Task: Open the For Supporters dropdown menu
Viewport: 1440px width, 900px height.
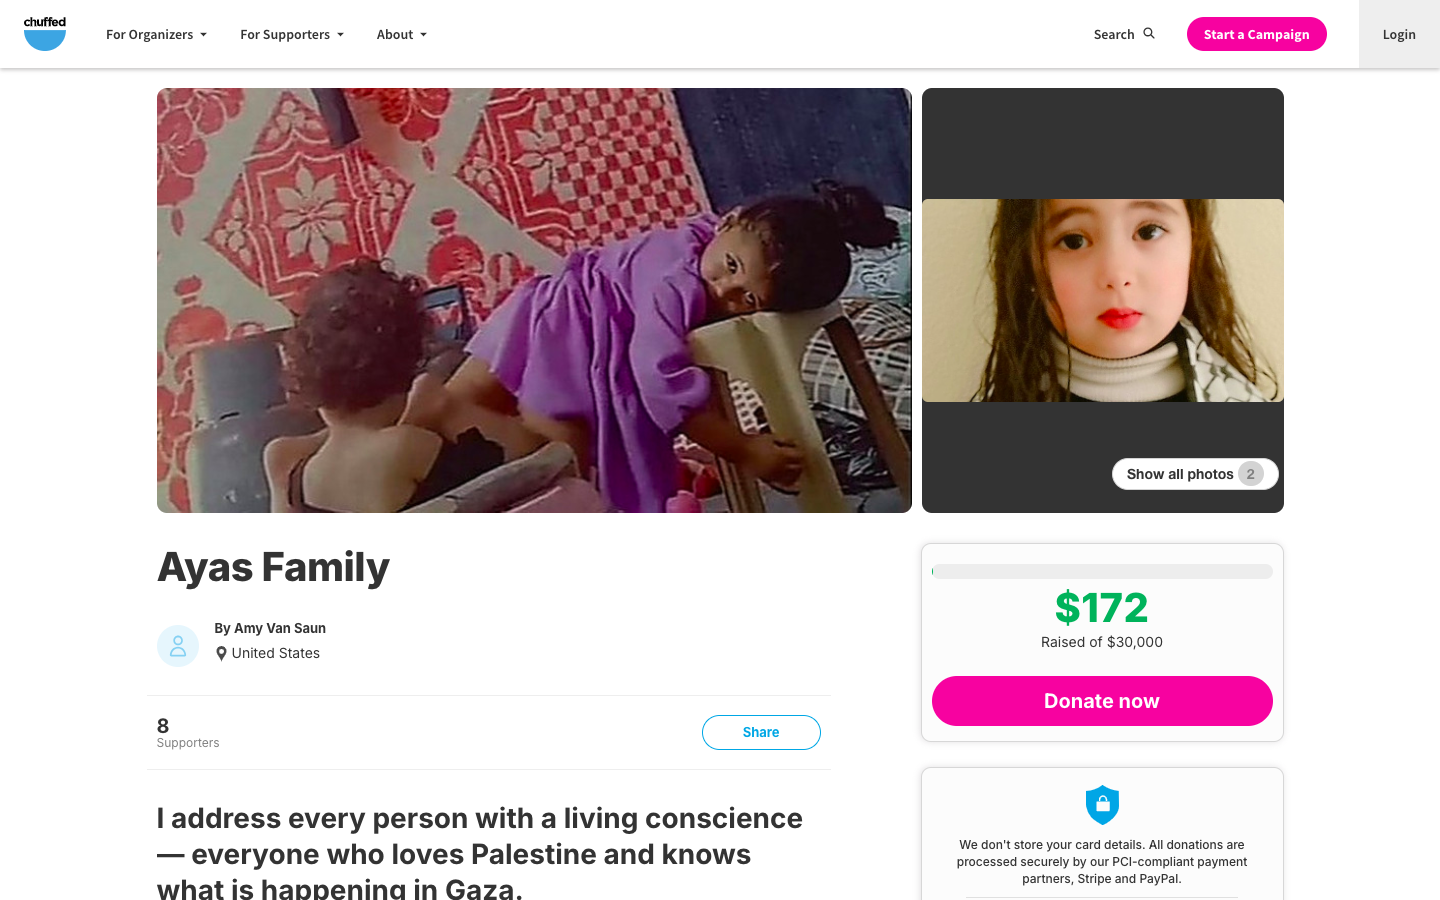Action: click(291, 34)
